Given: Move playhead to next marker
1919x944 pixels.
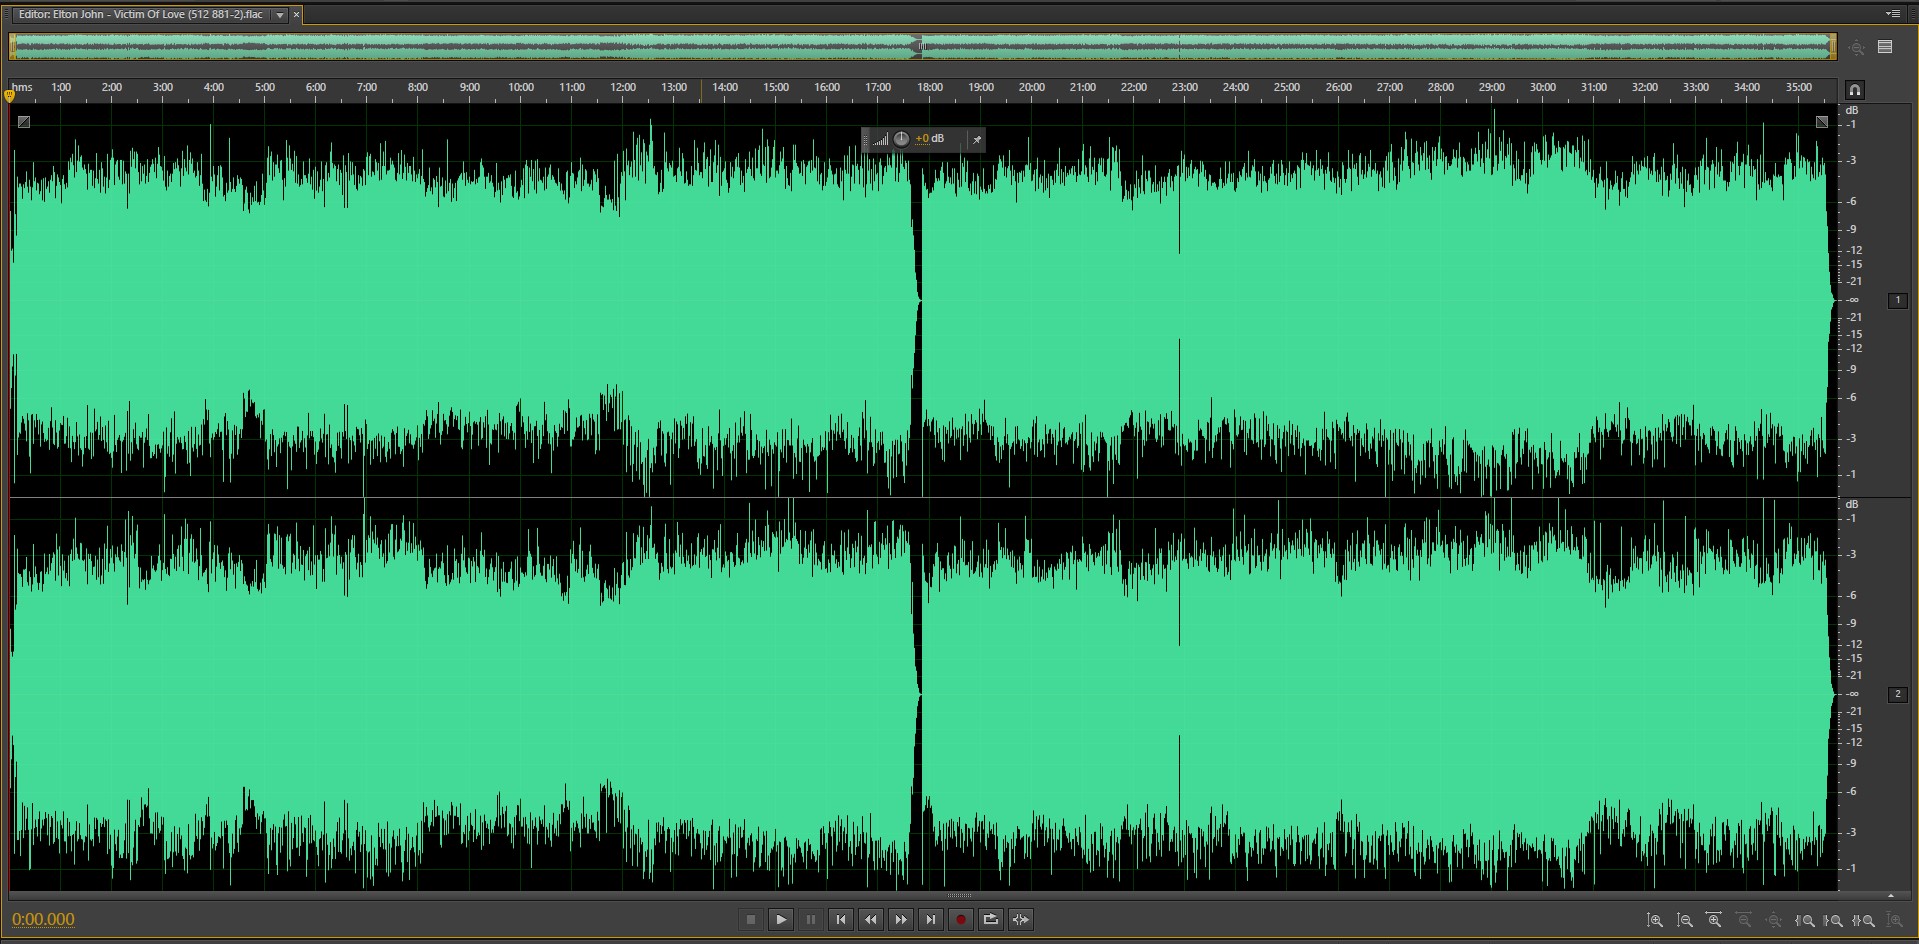Looking at the screenshot, I should pos(931,920).
